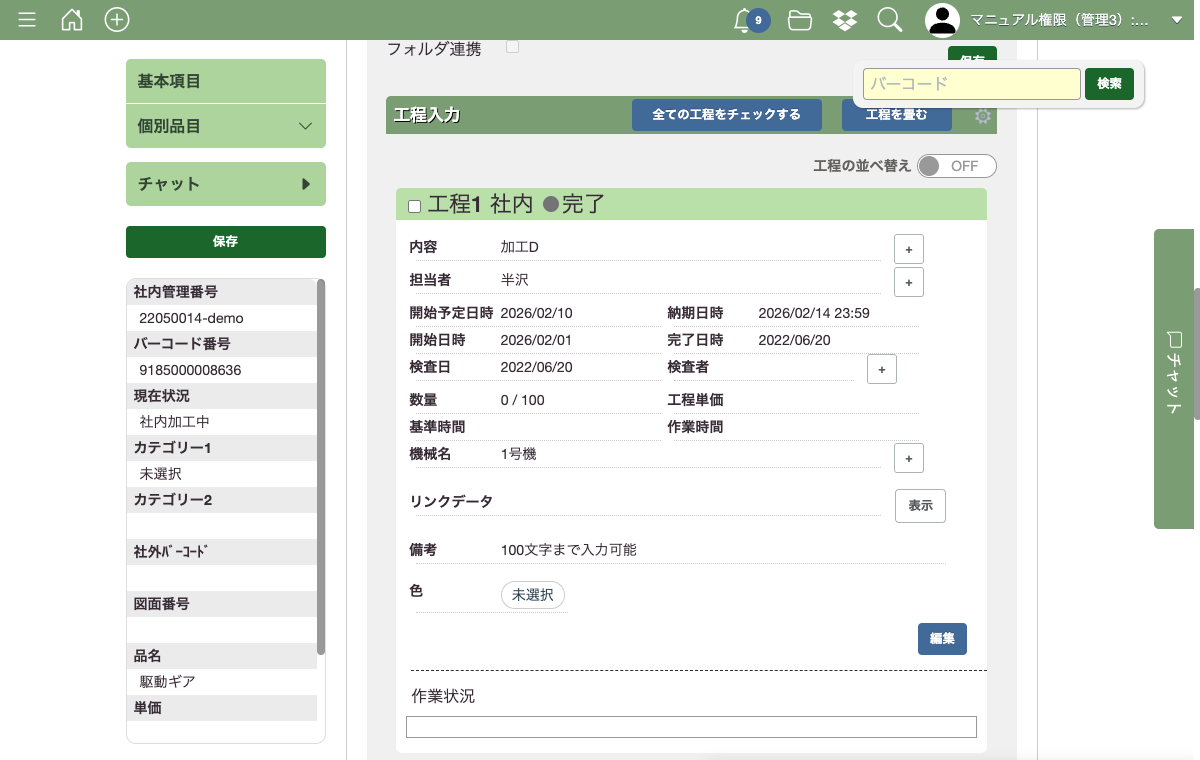Open the Dropbox icon
Screen dimensions: 1200x760
point(844,20)
